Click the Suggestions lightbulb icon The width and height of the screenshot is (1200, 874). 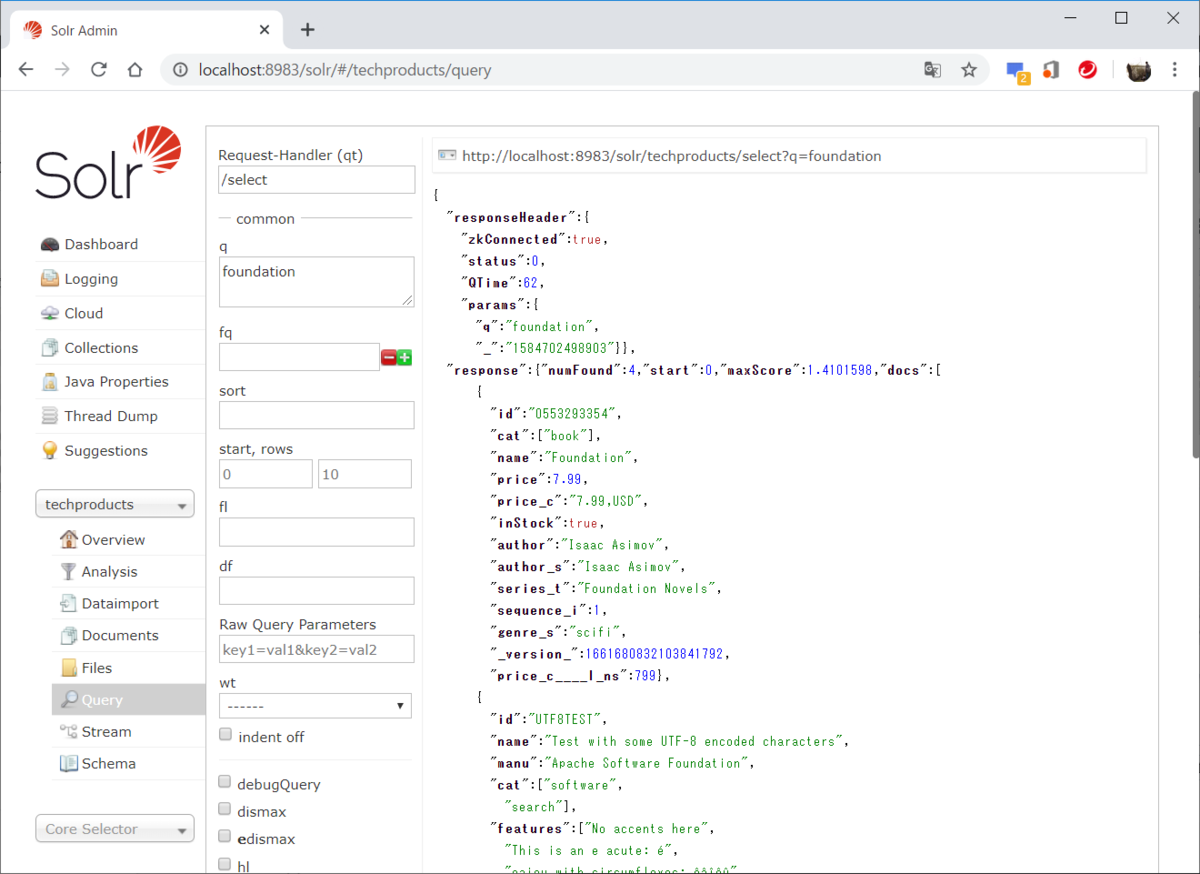click(x=50, y=450)
